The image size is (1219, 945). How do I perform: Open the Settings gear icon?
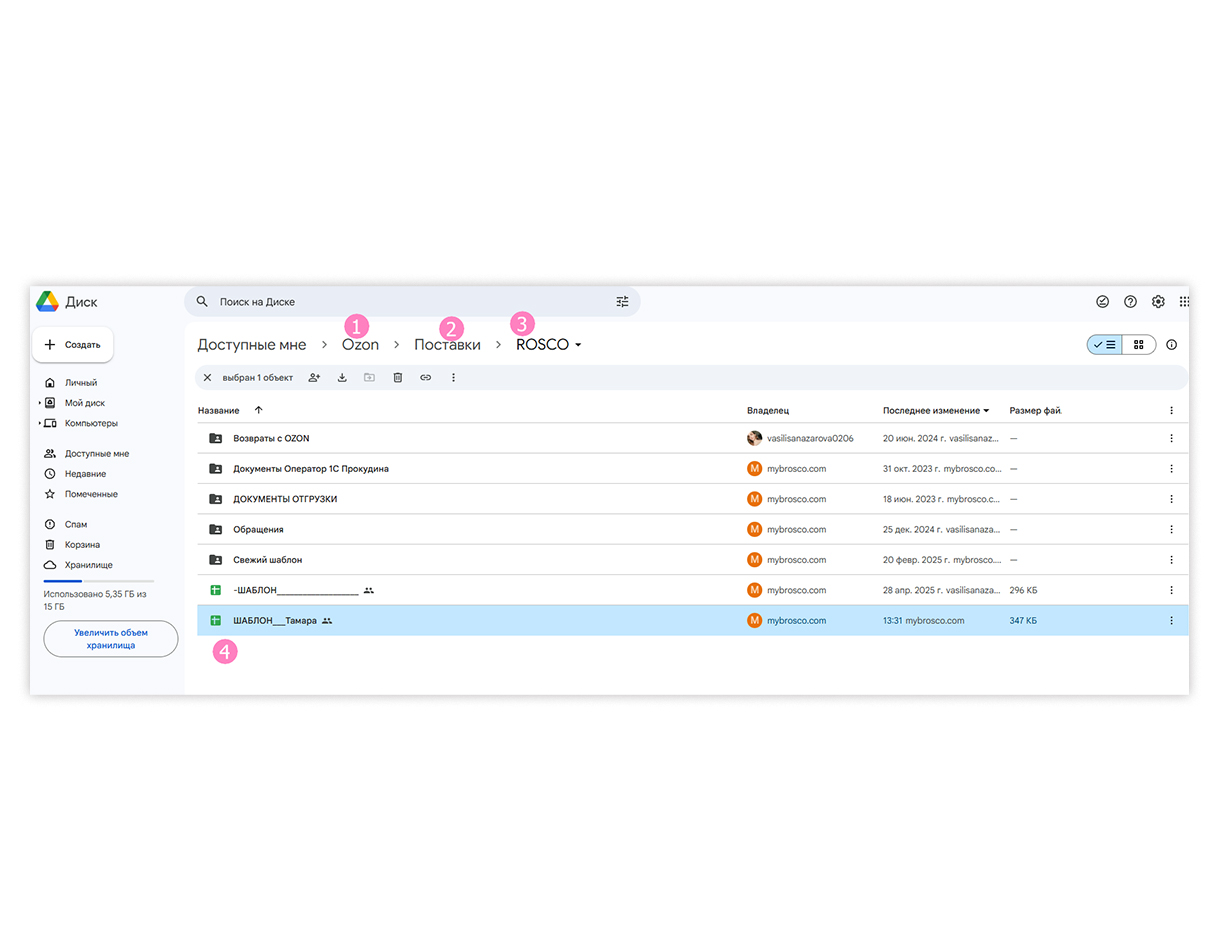point(1158,301)
